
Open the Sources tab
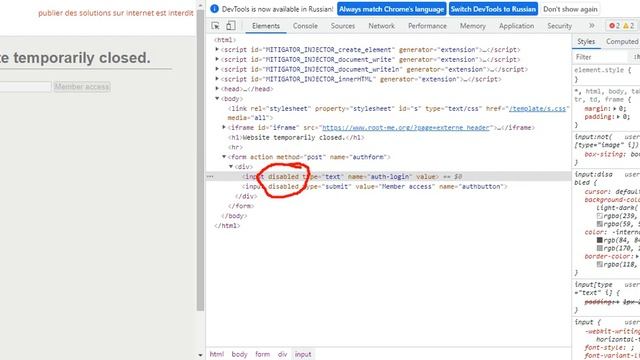tap(342, 26)
